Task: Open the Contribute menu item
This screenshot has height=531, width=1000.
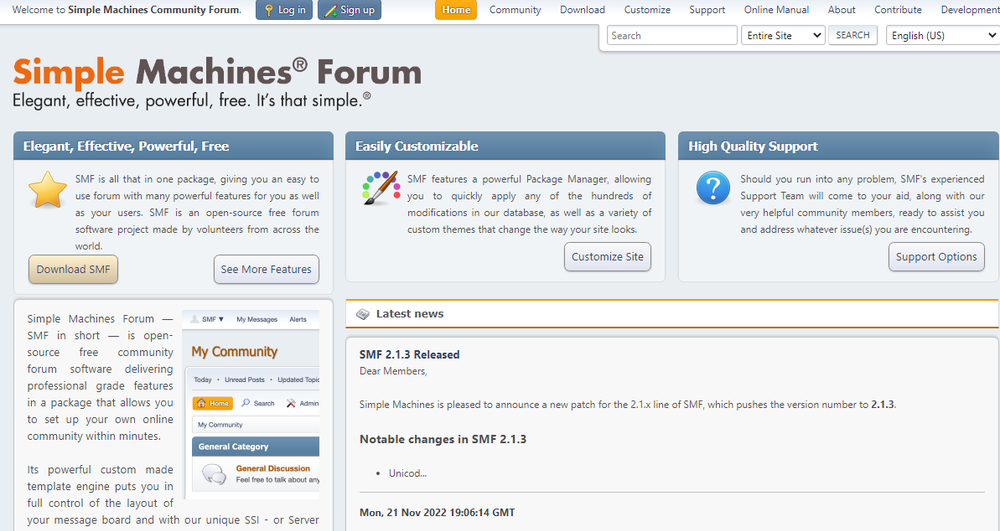Action: pyautogui.click(x=897, y=10)
